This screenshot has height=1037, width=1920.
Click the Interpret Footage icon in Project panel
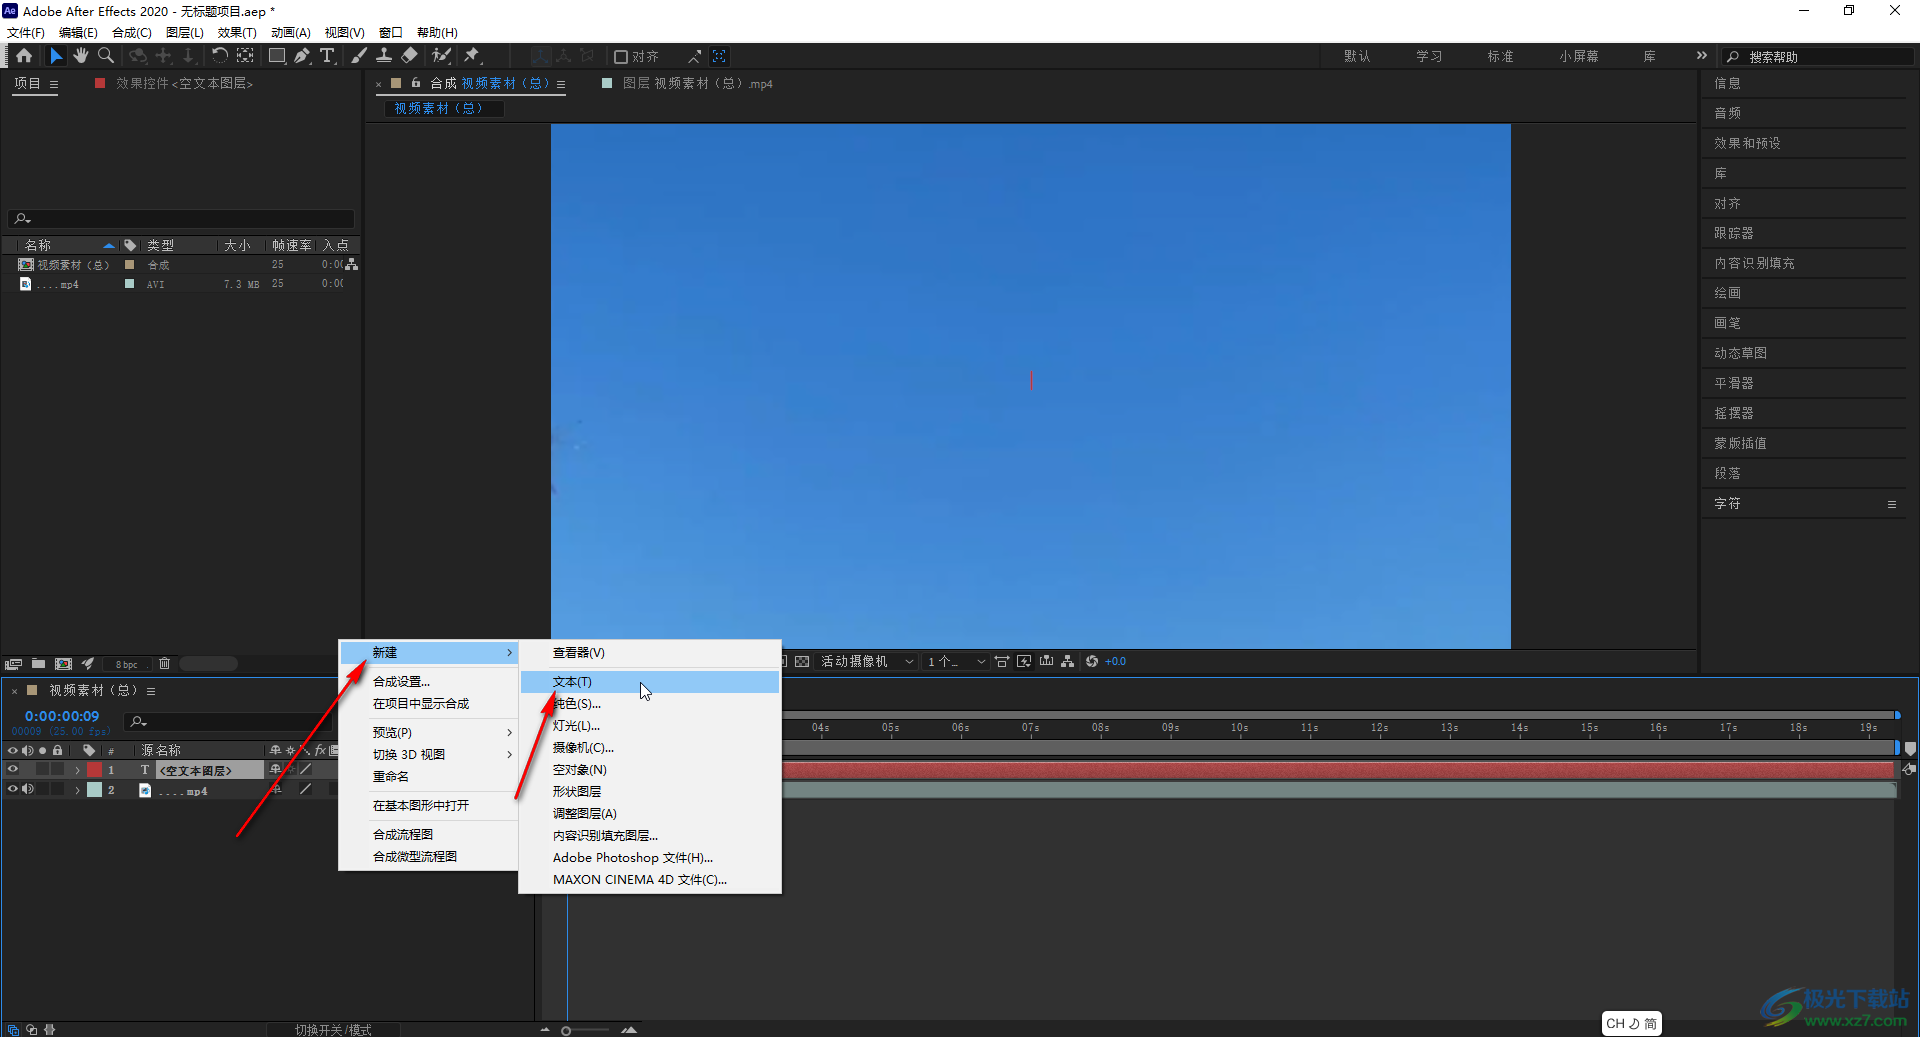pyautogui.click(x=13, y=664)
